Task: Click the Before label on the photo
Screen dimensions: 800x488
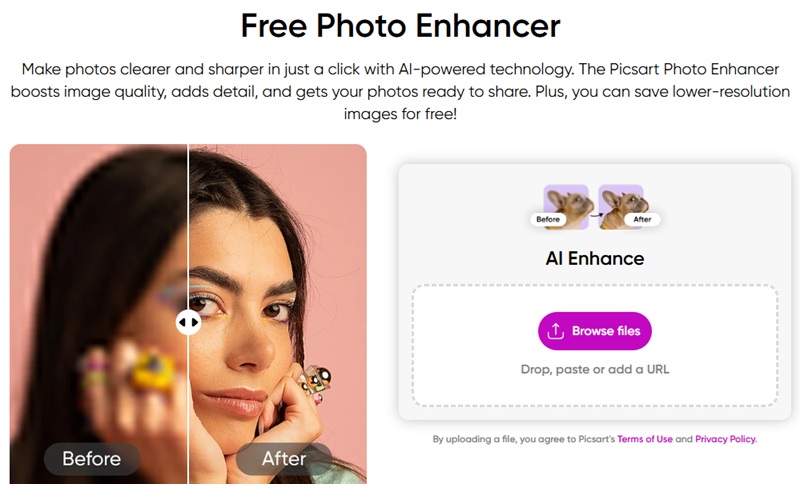Action: tap(92, 458)
